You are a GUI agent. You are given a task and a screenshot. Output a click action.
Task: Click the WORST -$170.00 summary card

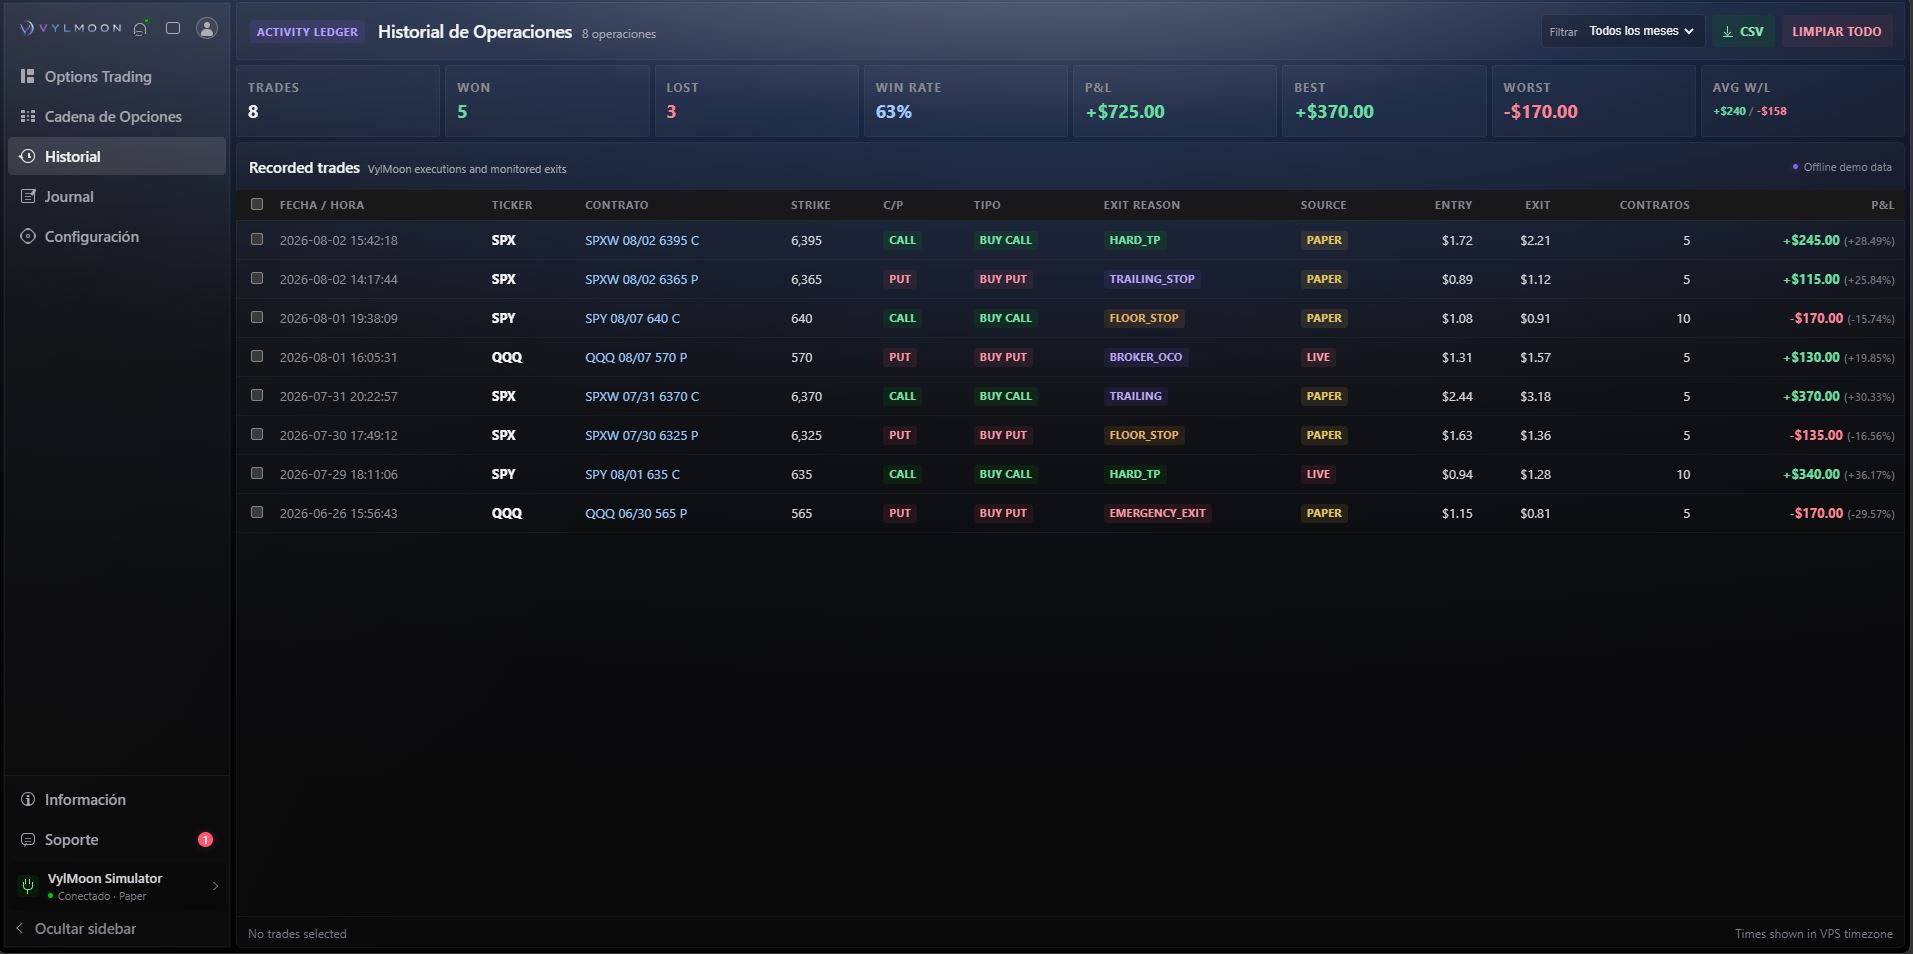point(1593,101)
